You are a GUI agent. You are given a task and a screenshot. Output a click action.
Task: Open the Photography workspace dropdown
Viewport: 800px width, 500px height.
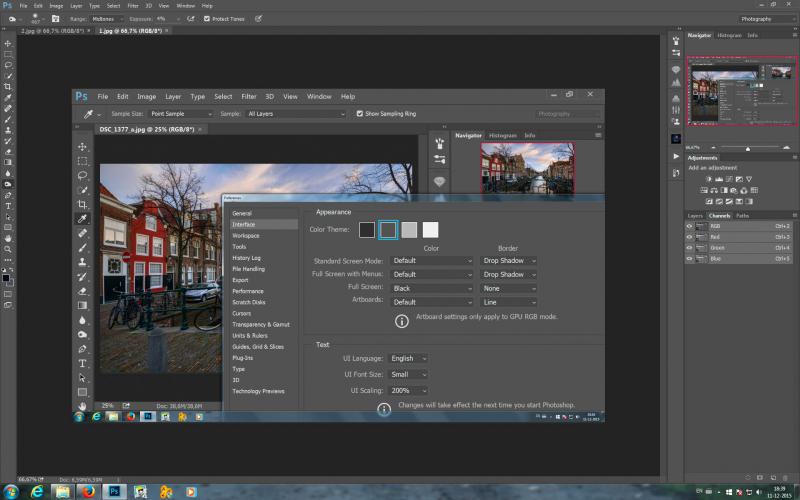click(766, 19)
